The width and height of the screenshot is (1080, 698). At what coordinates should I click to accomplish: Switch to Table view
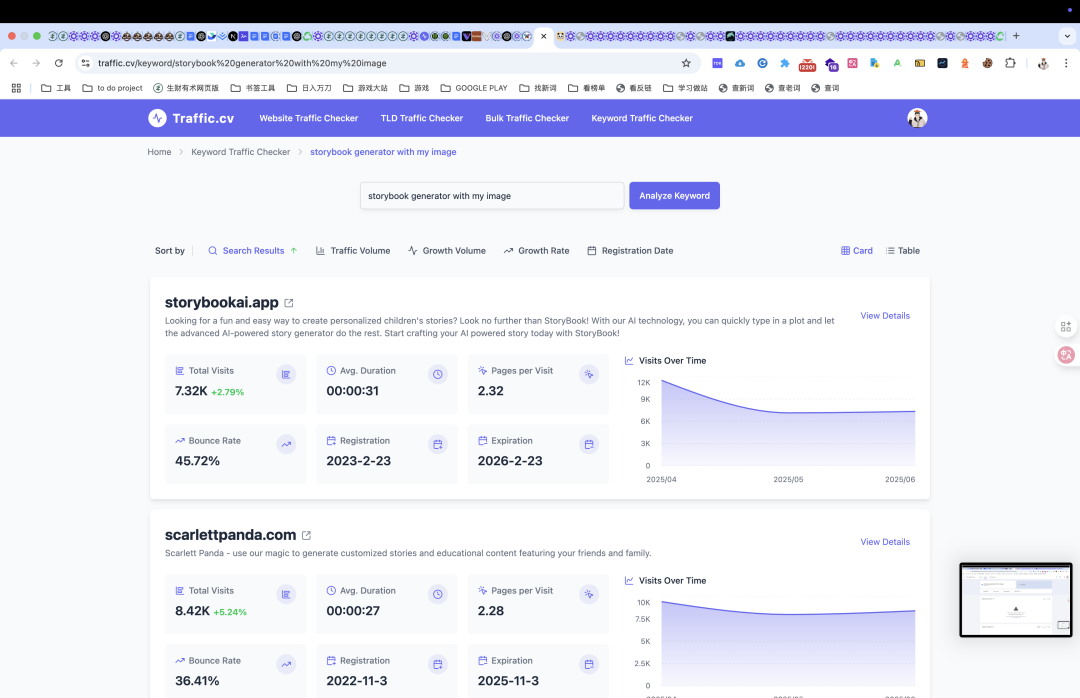click(x=903, y=251)
